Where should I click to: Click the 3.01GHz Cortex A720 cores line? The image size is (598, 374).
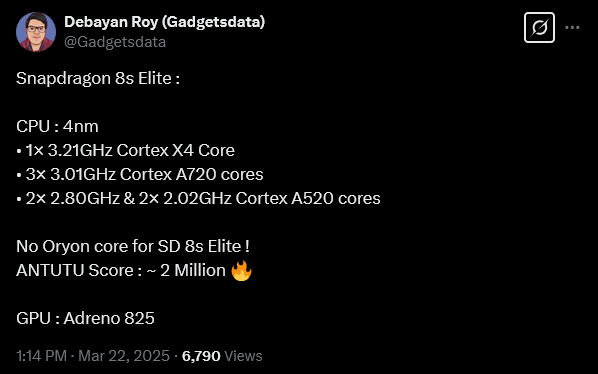pyautogui.click(x=140, y=174)
